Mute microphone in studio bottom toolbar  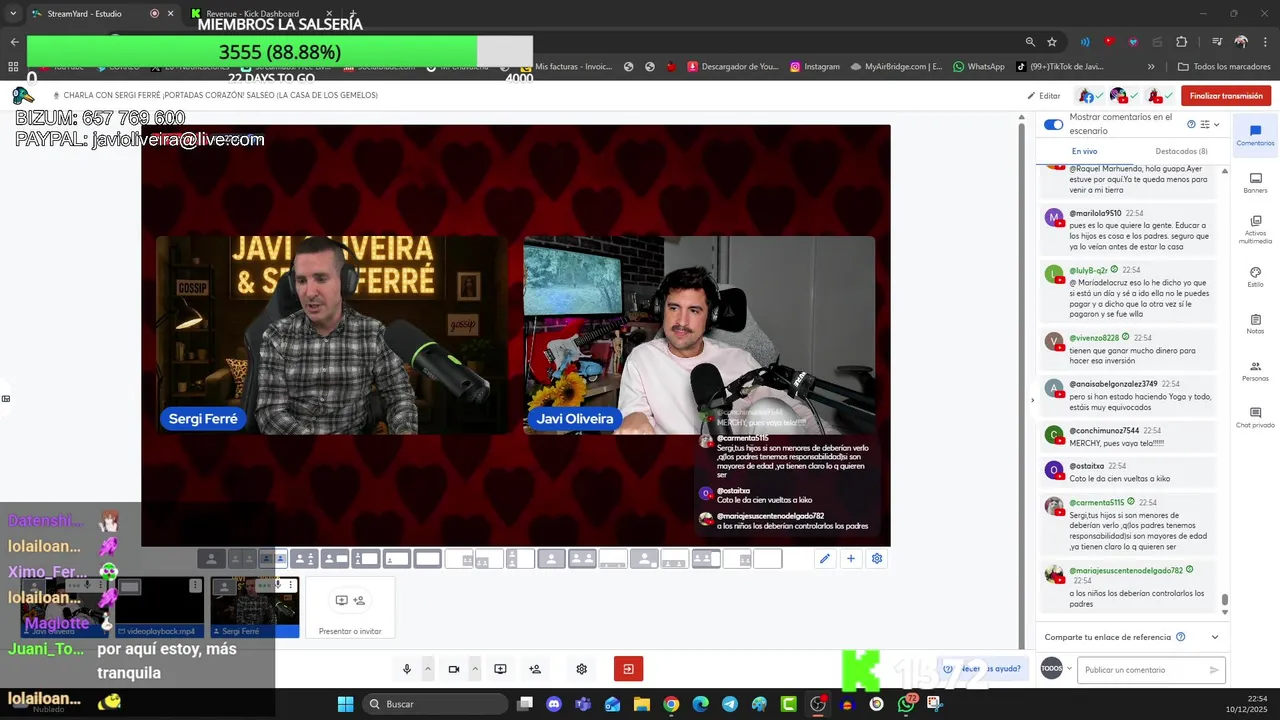[407, 669]
